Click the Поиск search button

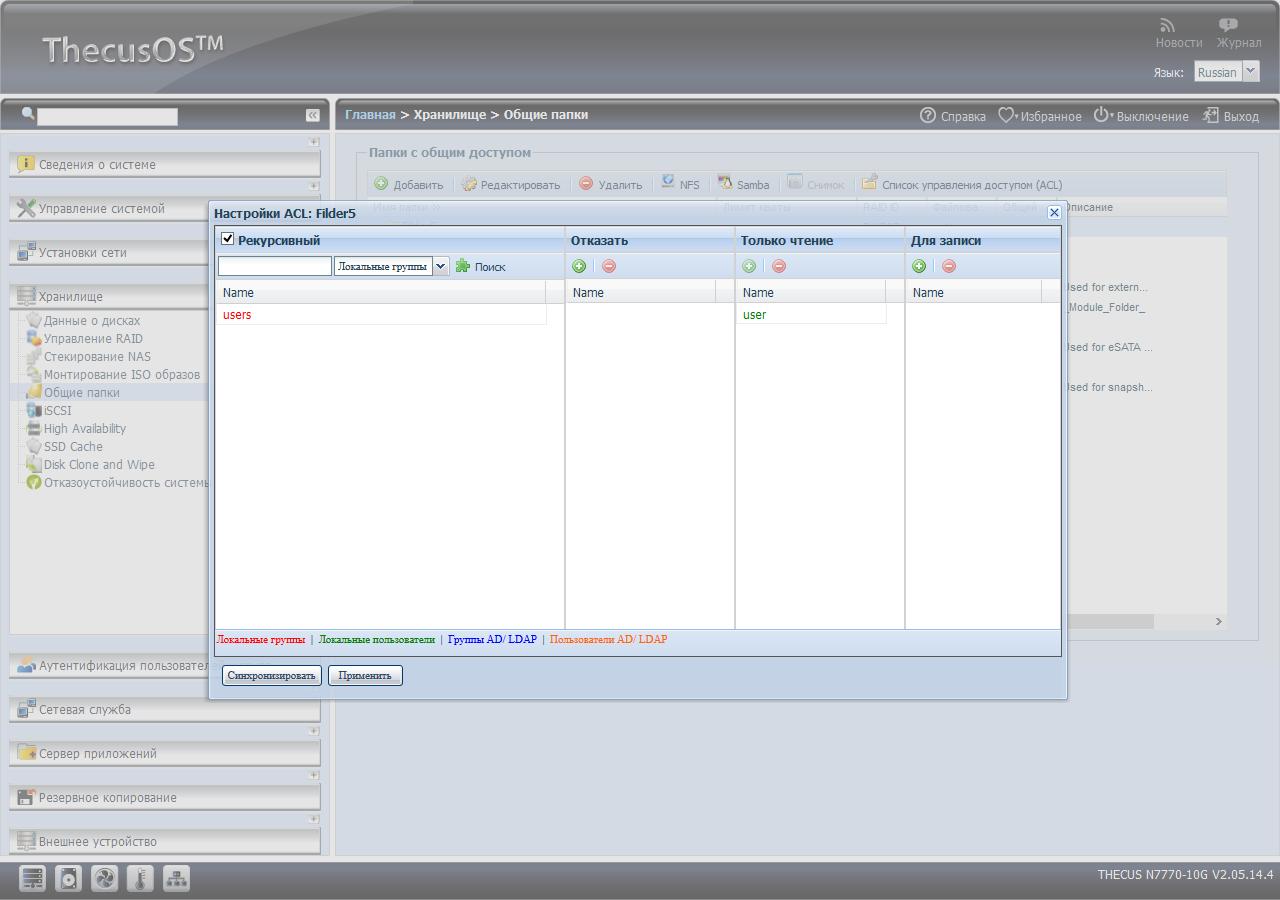coord(481,267)
